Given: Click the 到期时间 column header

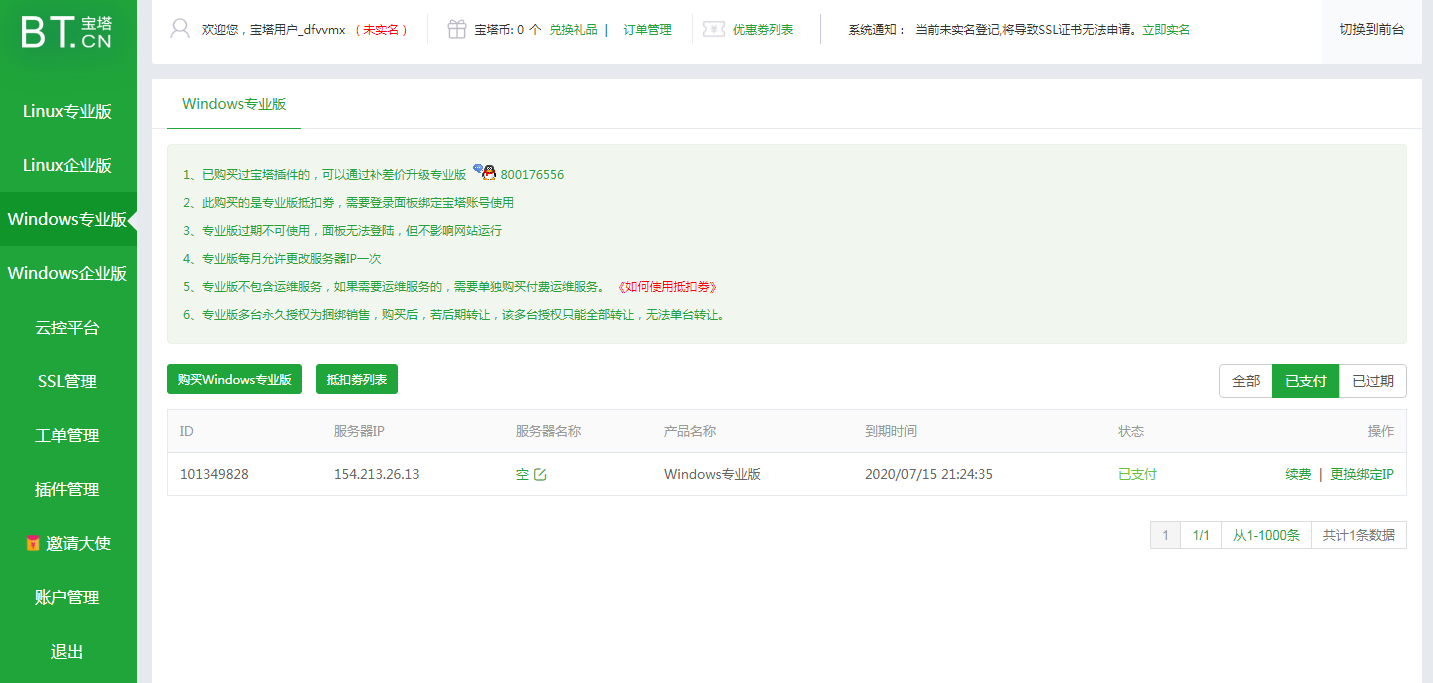Looking at the screenshot, I should 891,431.
